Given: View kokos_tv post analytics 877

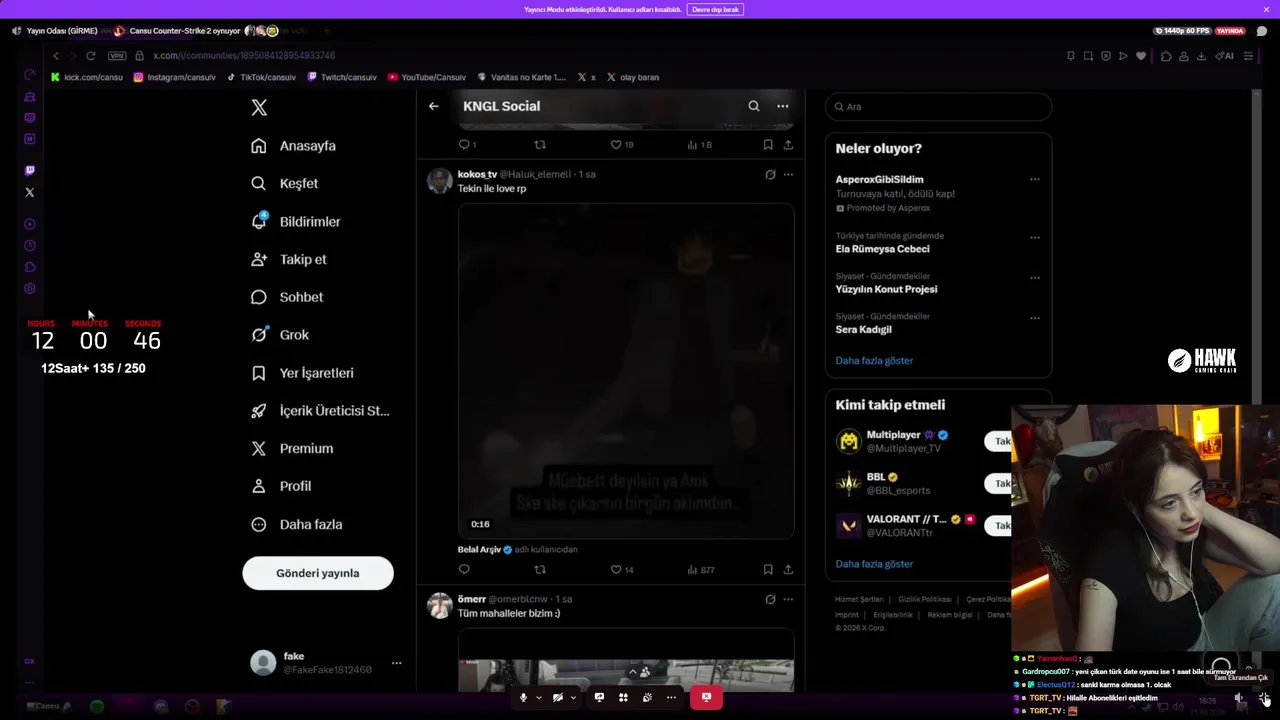Looking at the screenshot, I should [x=701, y=570].
